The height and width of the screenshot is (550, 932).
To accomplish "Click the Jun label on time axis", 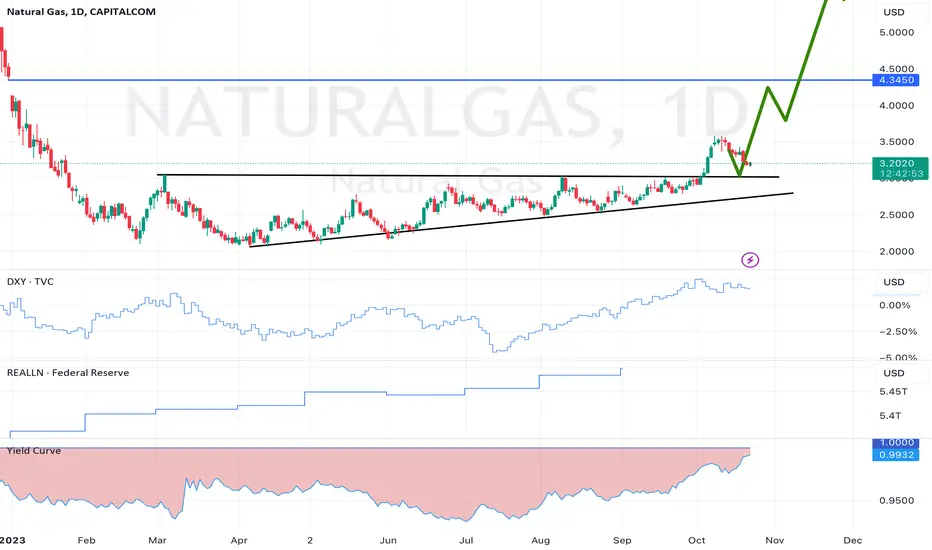I will pyautogui.click(x=388, y=540).
